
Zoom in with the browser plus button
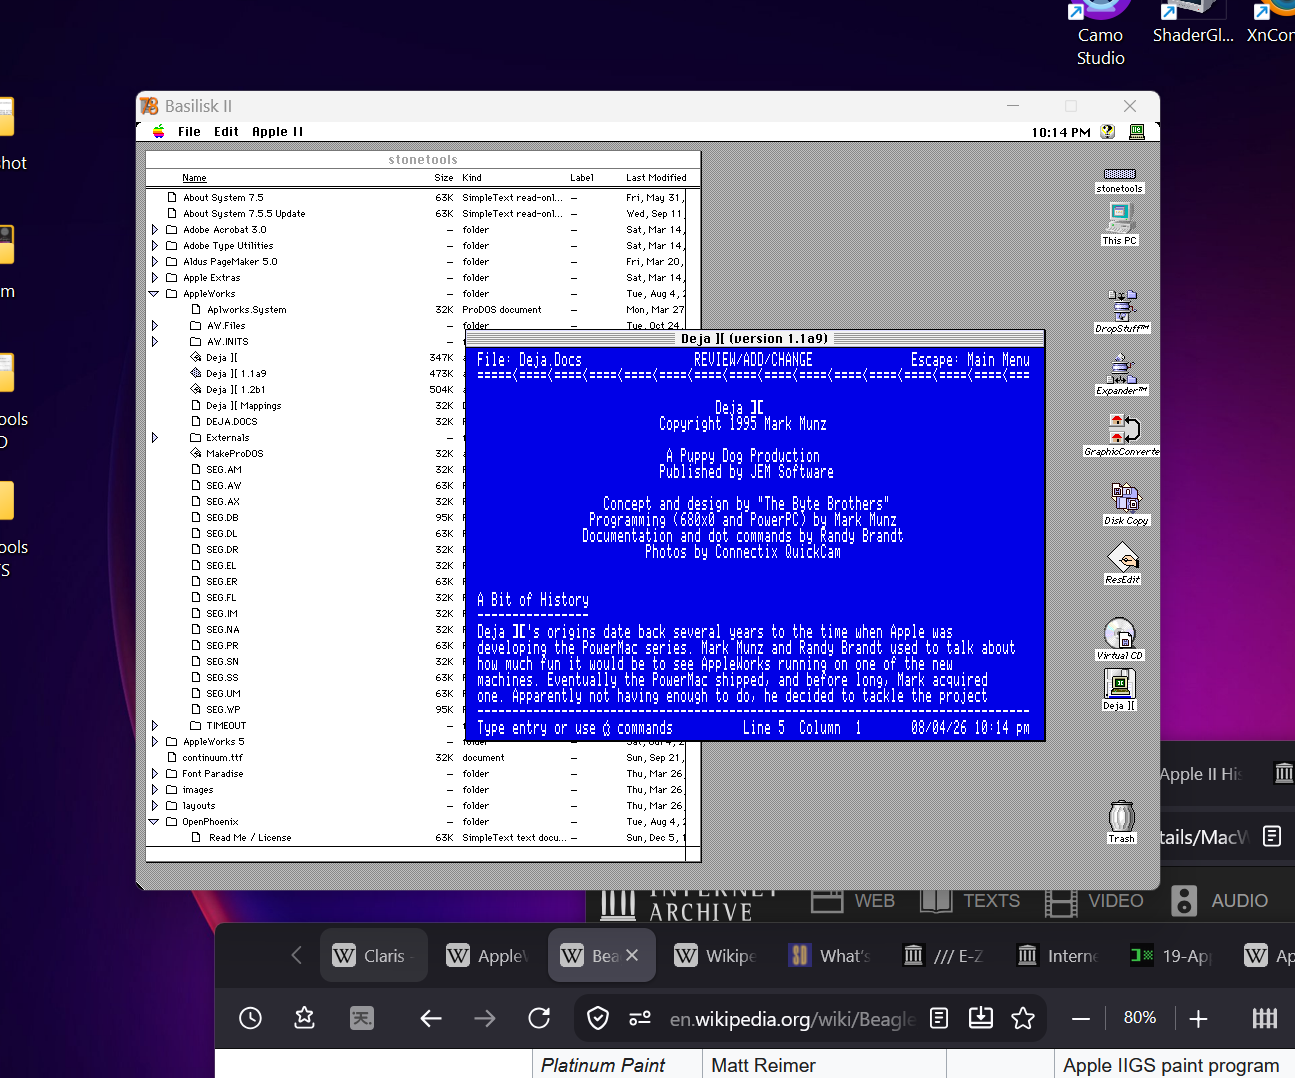pos(1198,1019)
